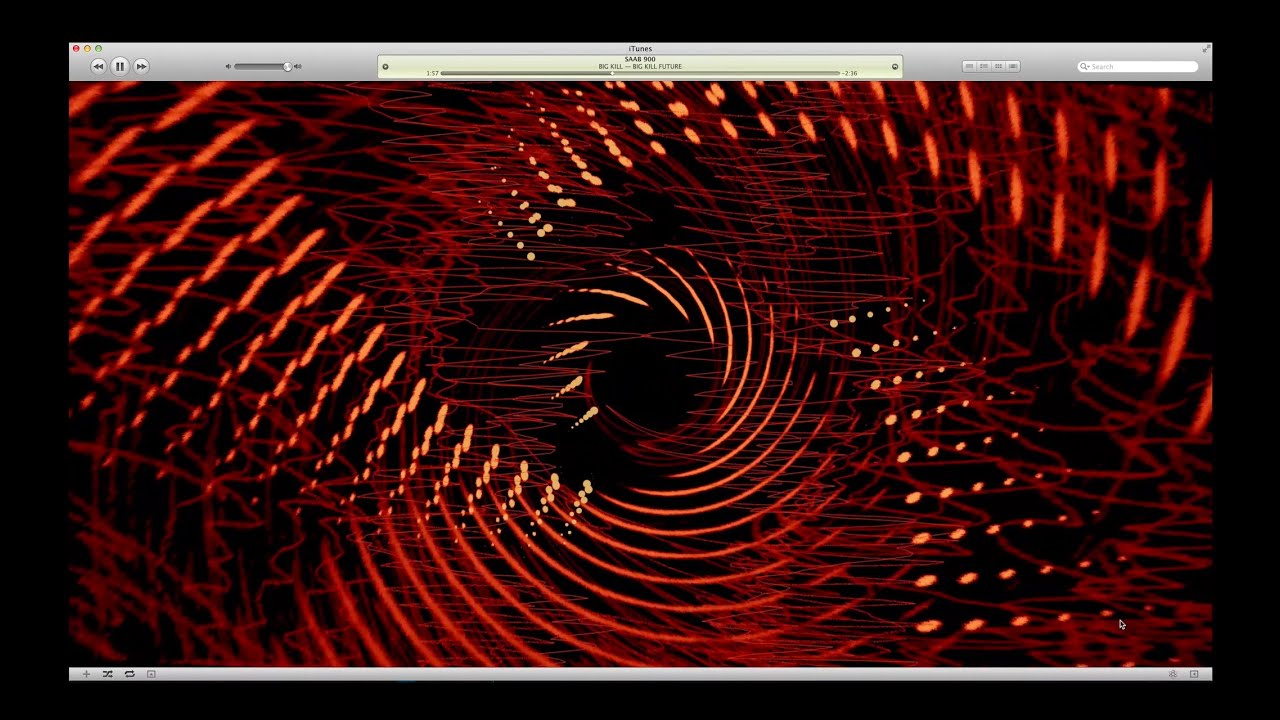Viewport: 1280px width, 720px height.
Task: Click the search magnifier icon
Action: (1085, 67)
